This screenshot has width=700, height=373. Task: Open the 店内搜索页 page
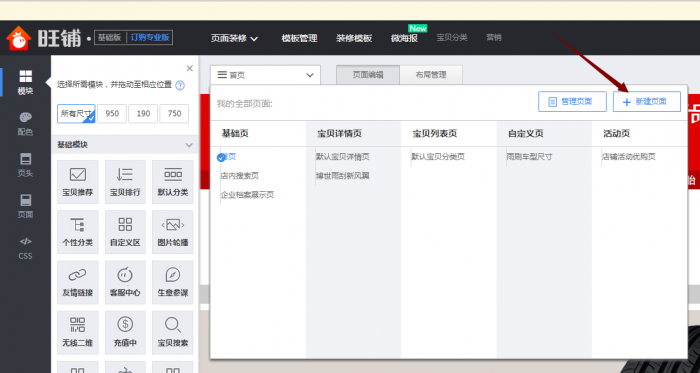click(x=239, y=176)
